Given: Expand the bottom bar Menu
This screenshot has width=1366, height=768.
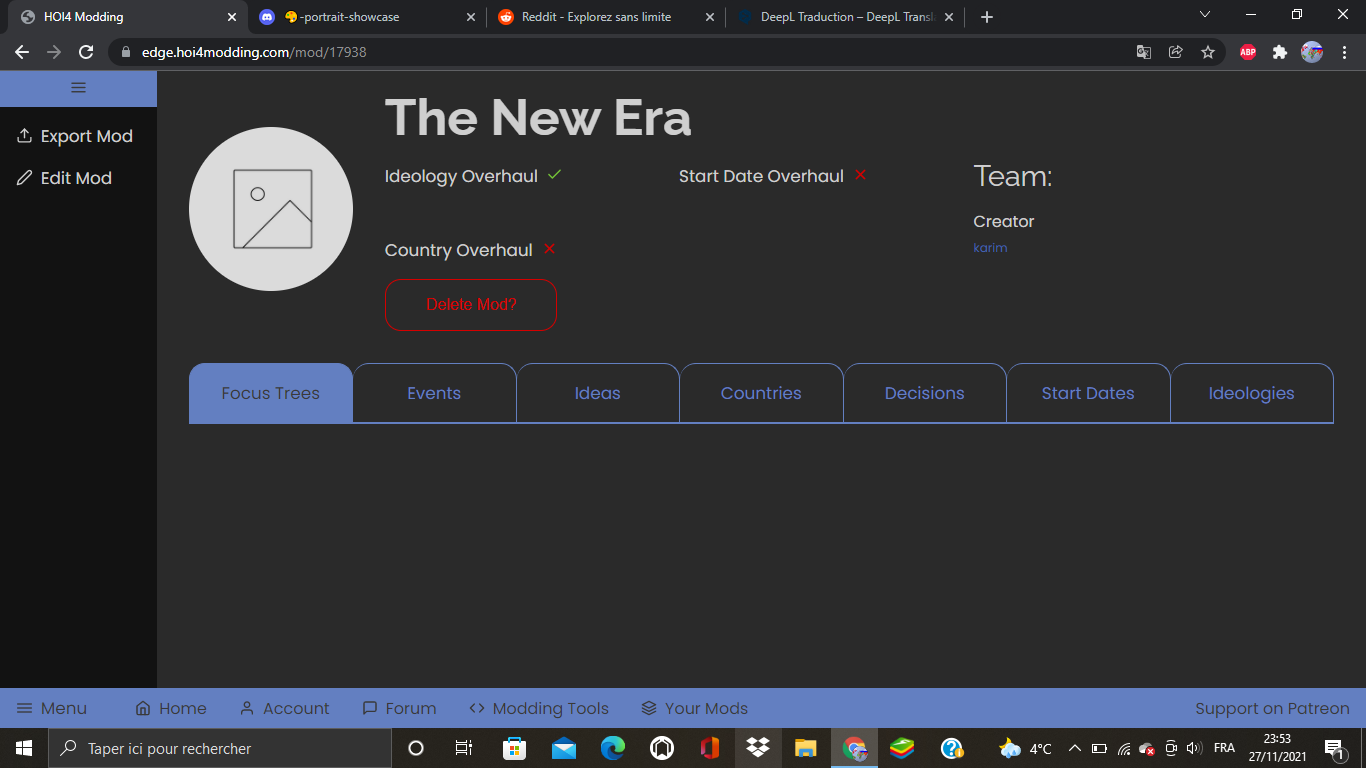Looking at the screenshot, I should pos(52,708).
